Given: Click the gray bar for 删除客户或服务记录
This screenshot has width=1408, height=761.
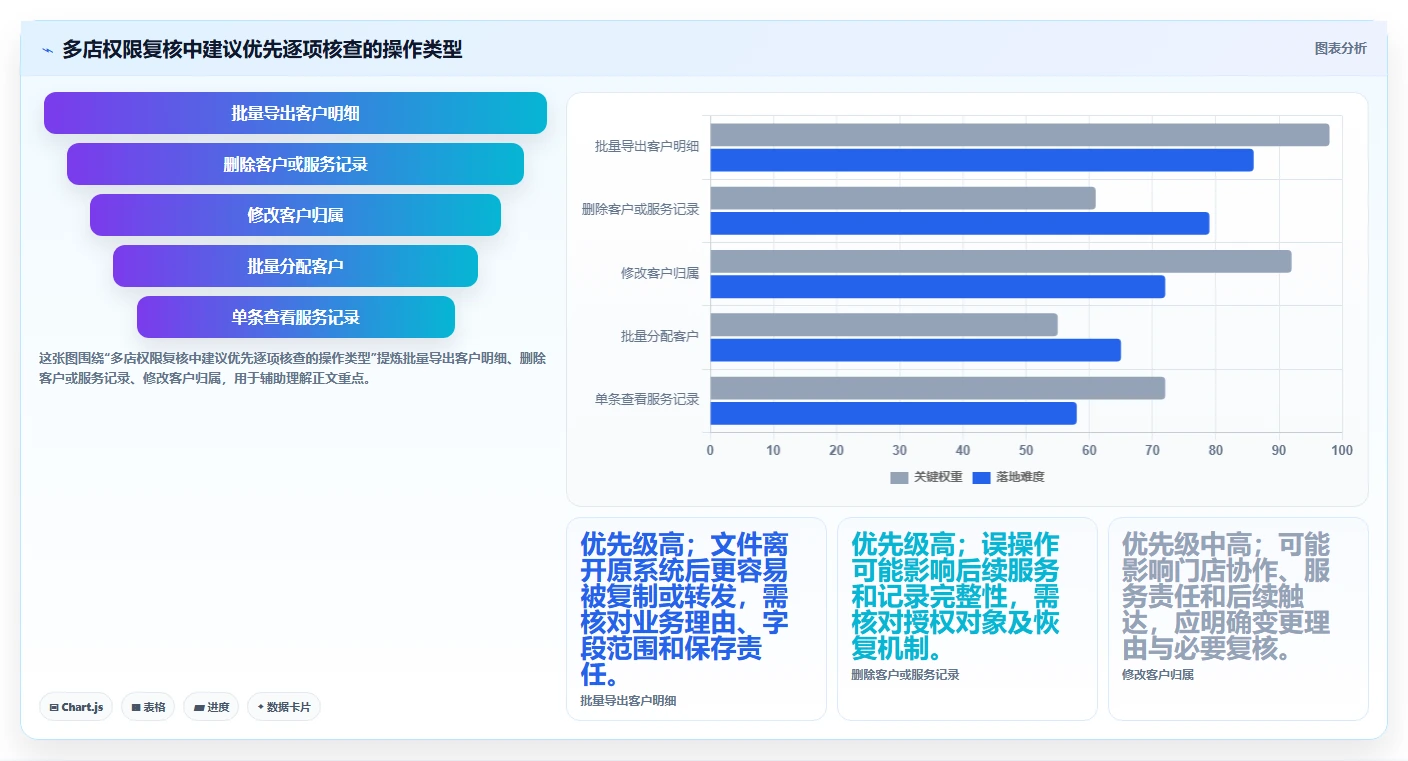Looking at the screenshot, I should coord(903,198).
